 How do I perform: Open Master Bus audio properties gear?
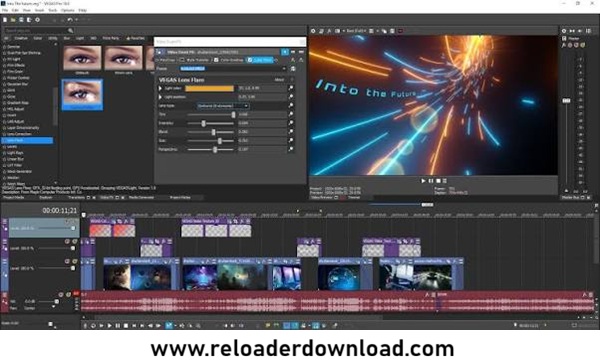pyautogui.click(x=564, y=31)
